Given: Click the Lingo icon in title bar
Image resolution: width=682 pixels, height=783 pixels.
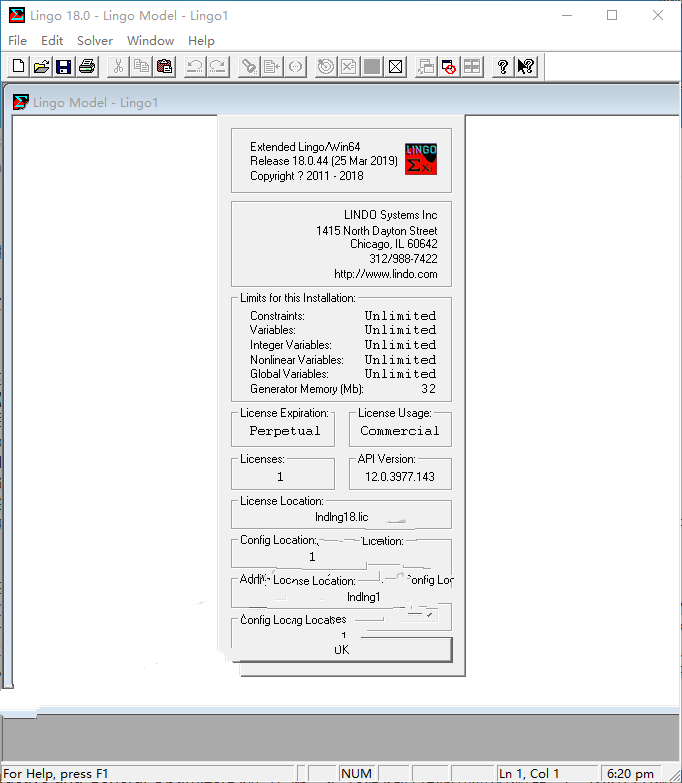Looking at the screenshot, I should [x=16, y=15].
